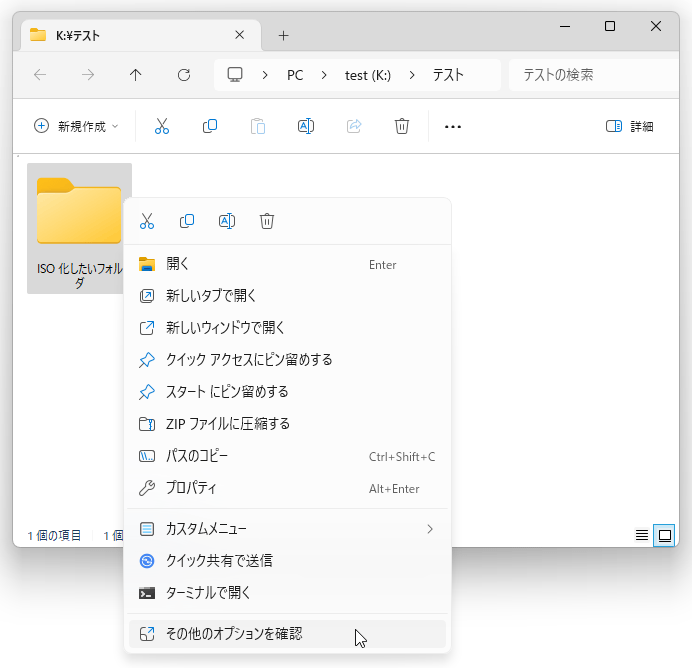Screen dimensions: 692x668
Task: Open プロパティ from the context menu
Action: tap(287, 488)
